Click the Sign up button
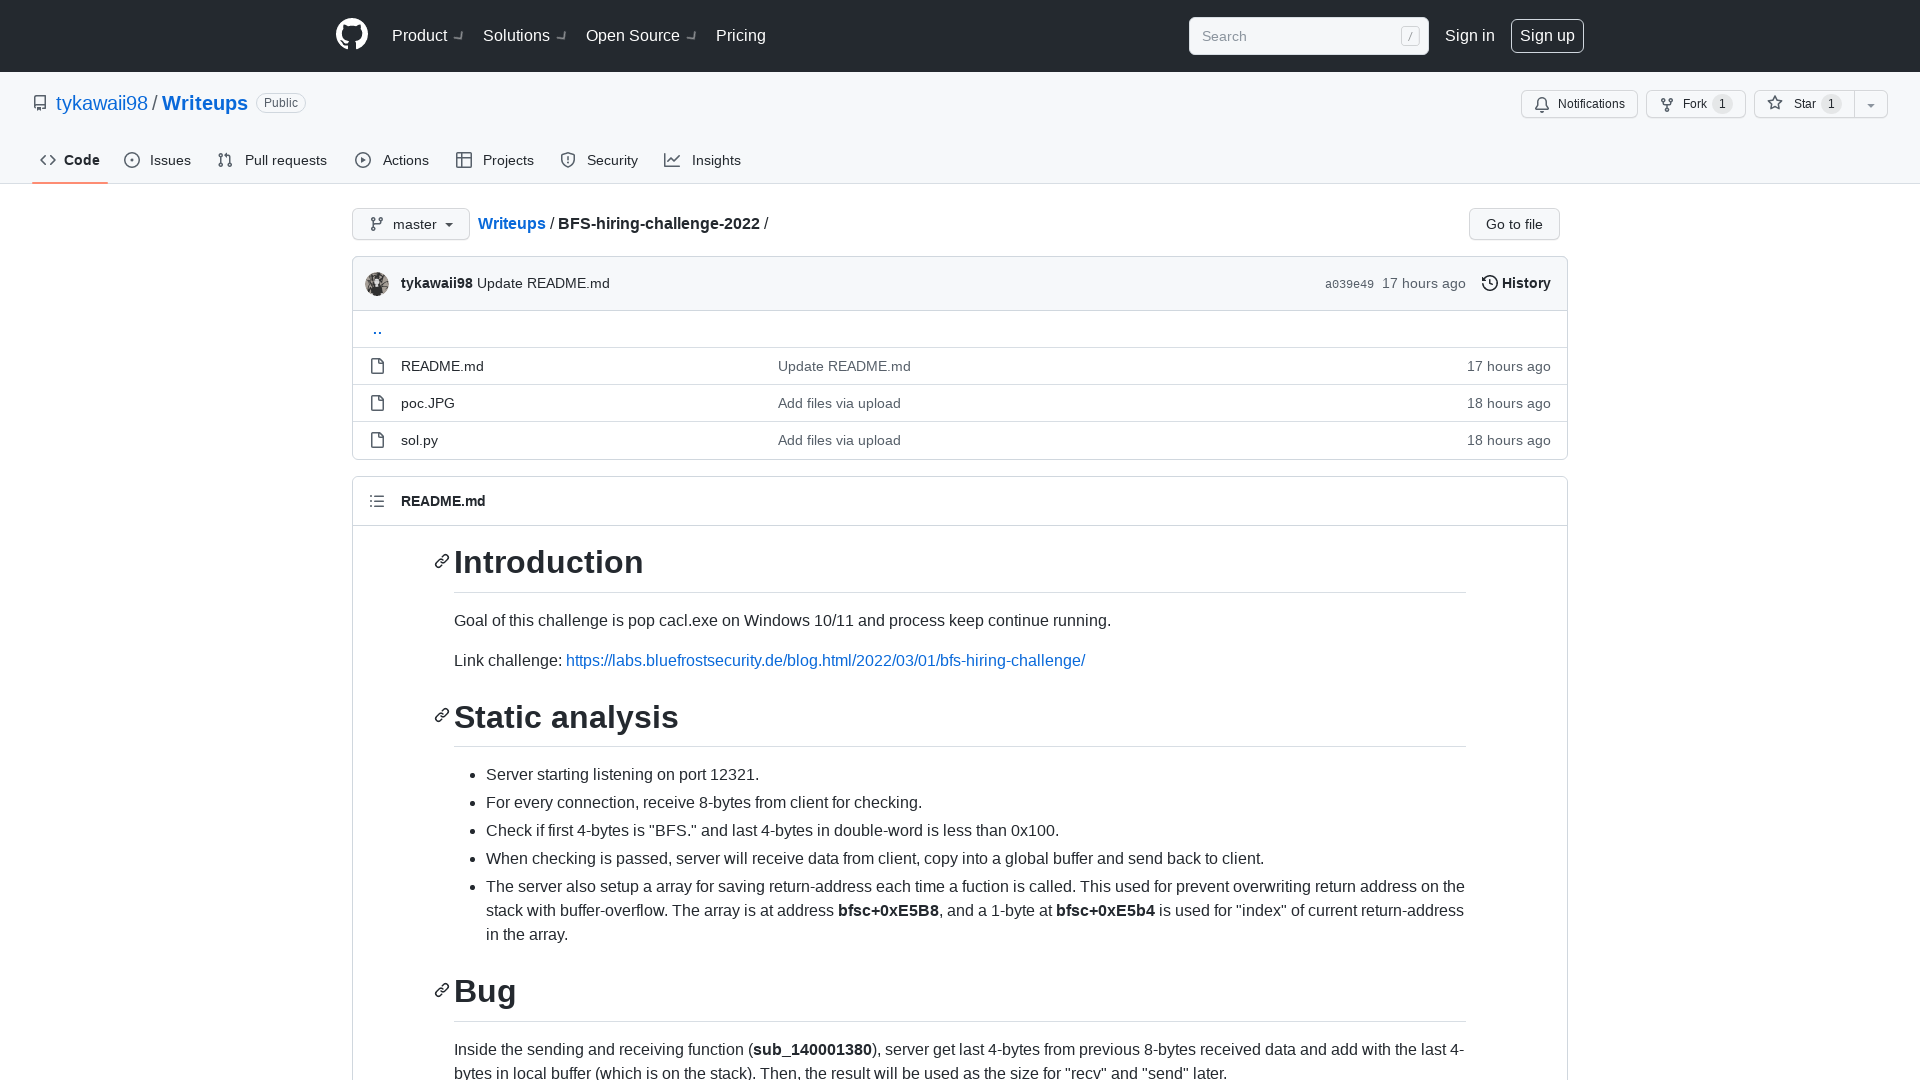 click(1547, 35)
